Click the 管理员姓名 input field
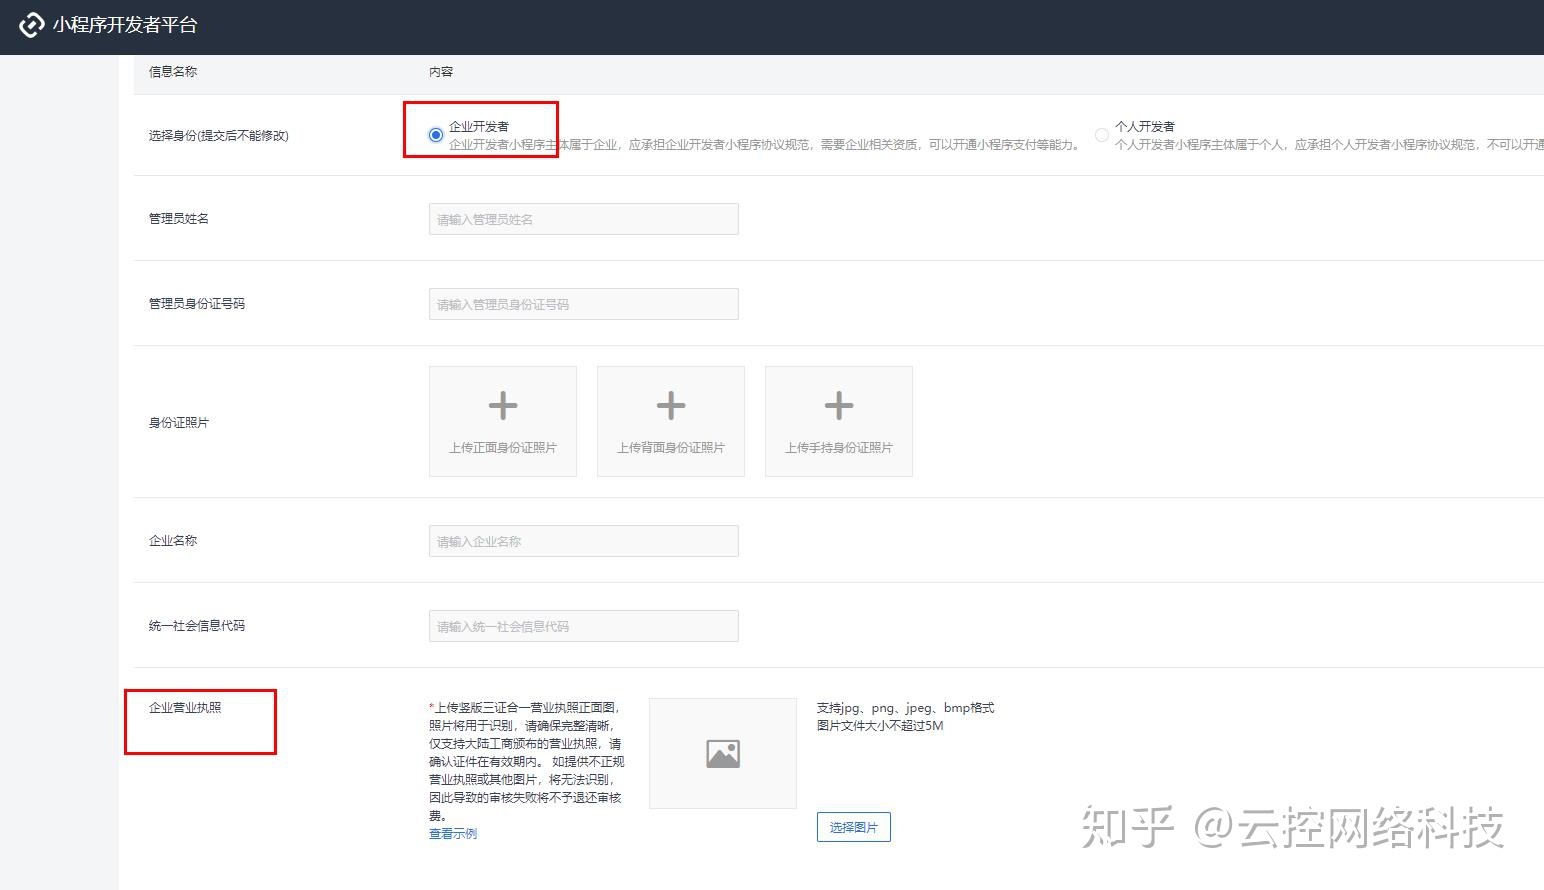This screenshot has height=890, width=1544. point(583,219)
